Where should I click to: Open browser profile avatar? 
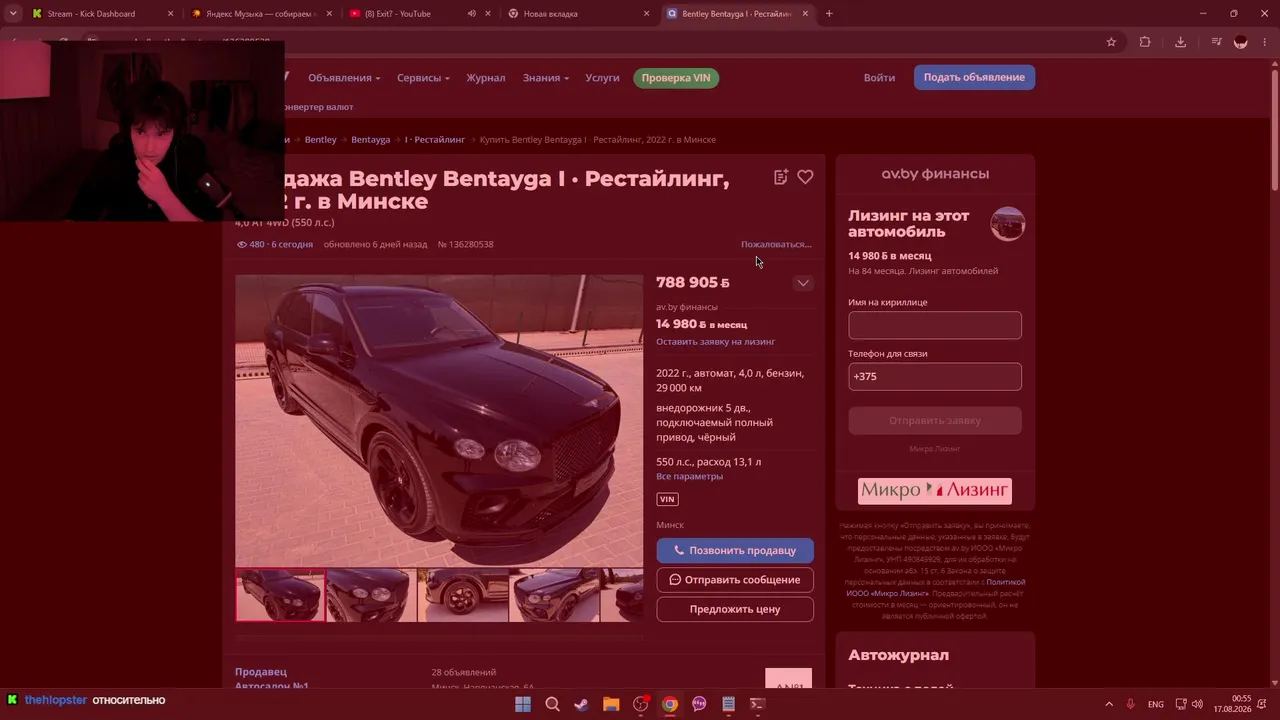[1241, 42]
